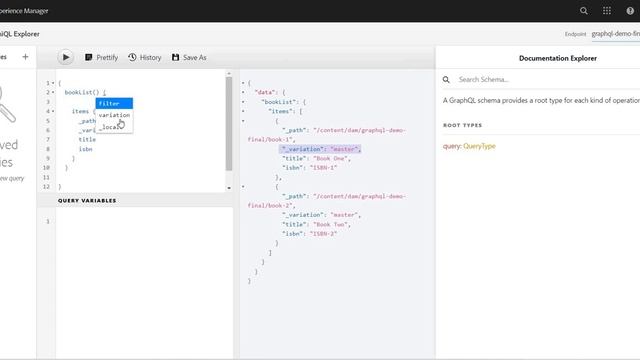640x360 pixels.
Task: Click 'title' field in query editor
Action: coord(87,140)
